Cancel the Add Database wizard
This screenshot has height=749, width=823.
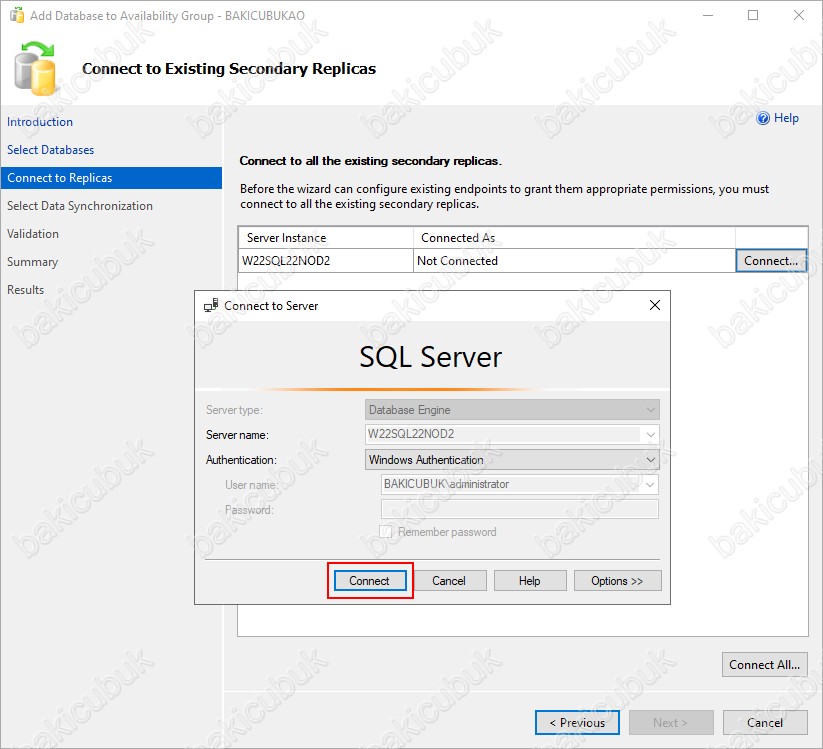click(x=765, y=723)
